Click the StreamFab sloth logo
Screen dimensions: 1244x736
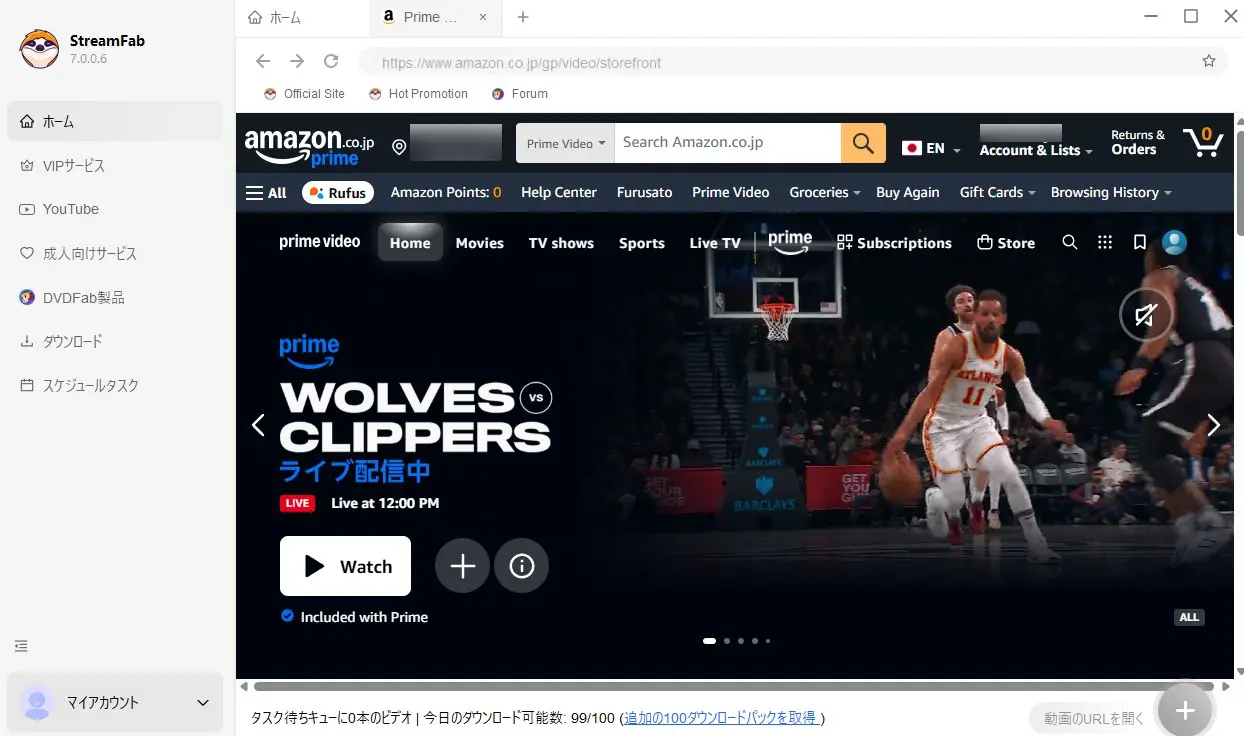[x=40, y=49]
